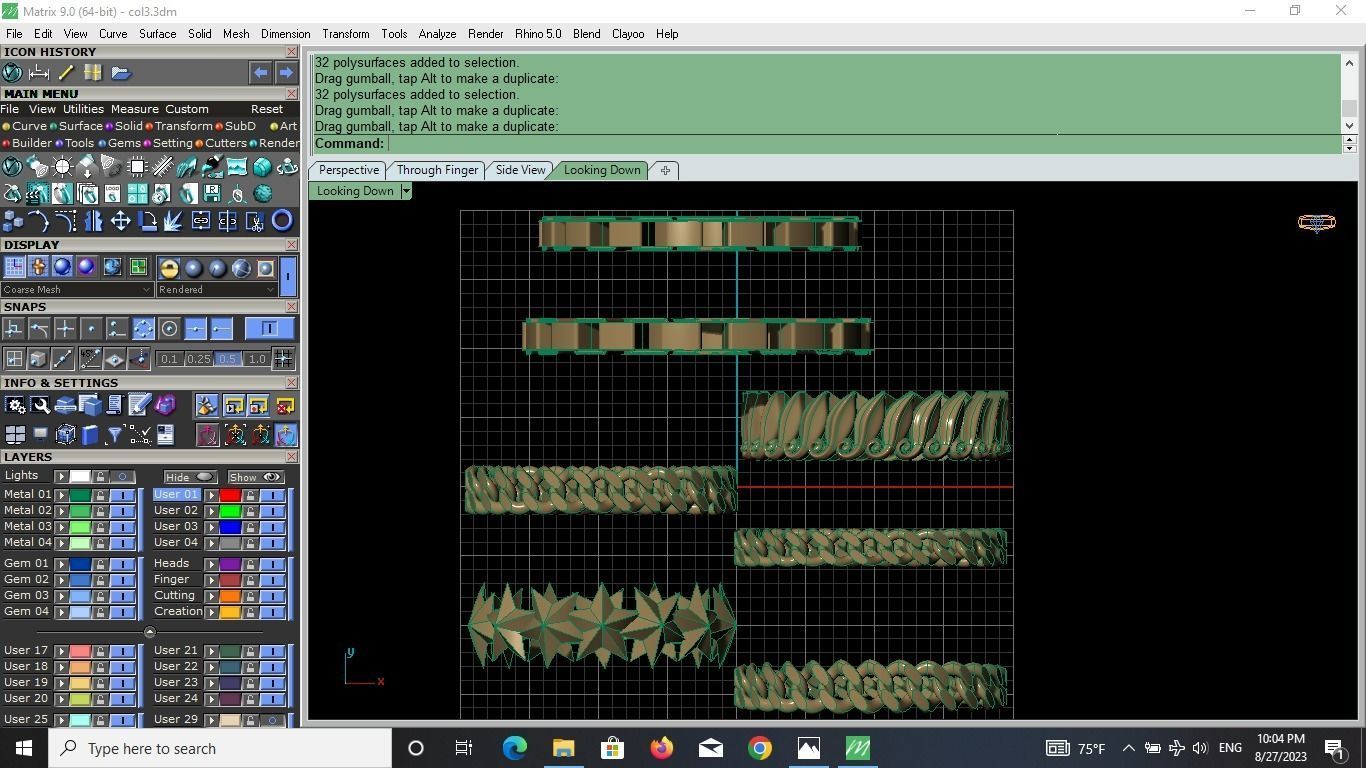The height and width of the screenshot is (768, 1366).
Task: Expand the Metal 02 layer arrow
Action: pos(61,511)
